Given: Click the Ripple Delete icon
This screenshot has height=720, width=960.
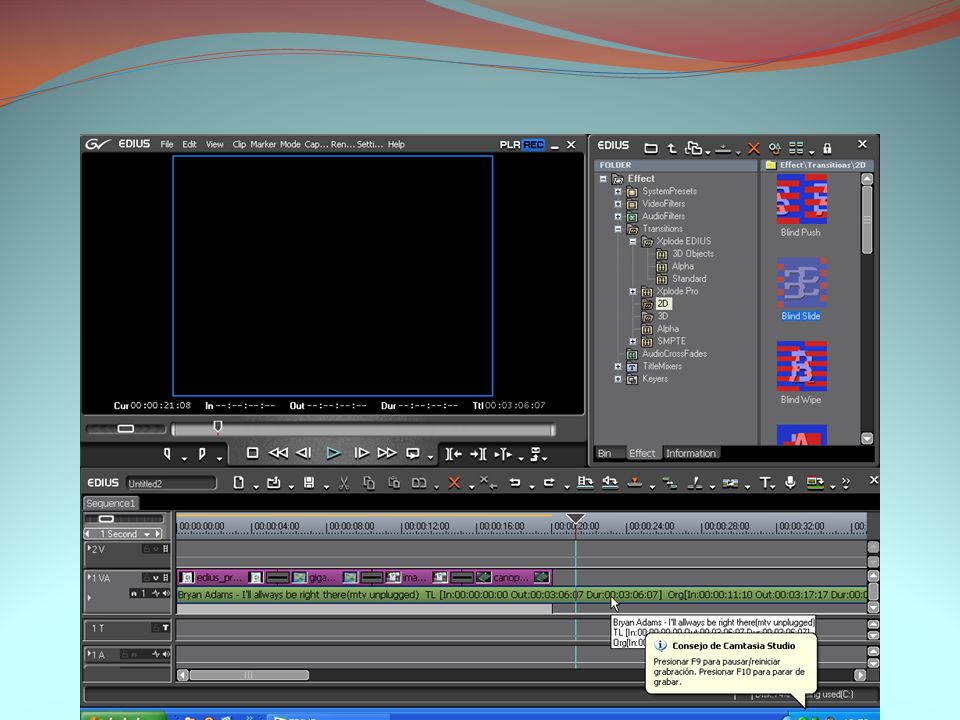Looking at the screenshot, I should (x=488, y=483).
